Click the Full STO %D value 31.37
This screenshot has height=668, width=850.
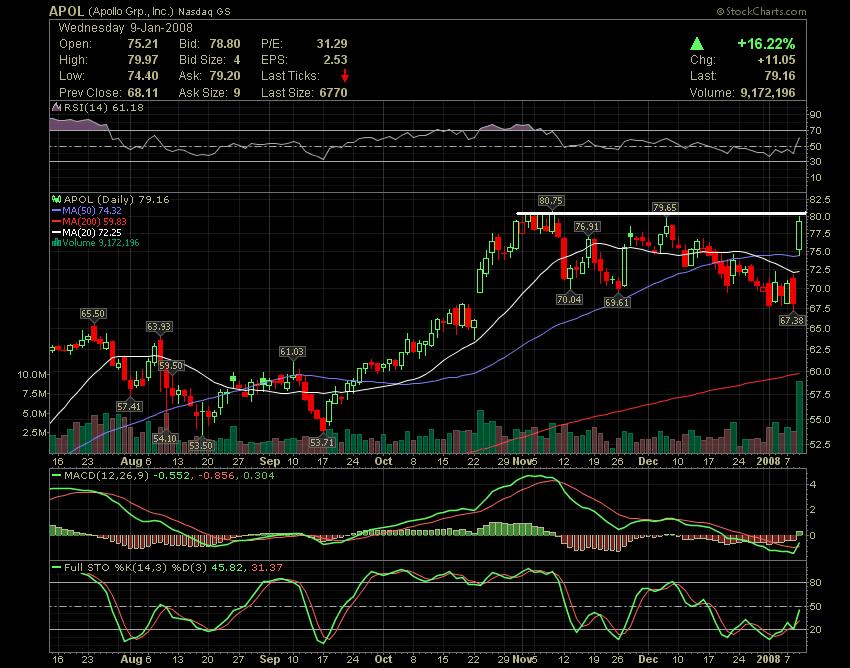tap(267, 568)
